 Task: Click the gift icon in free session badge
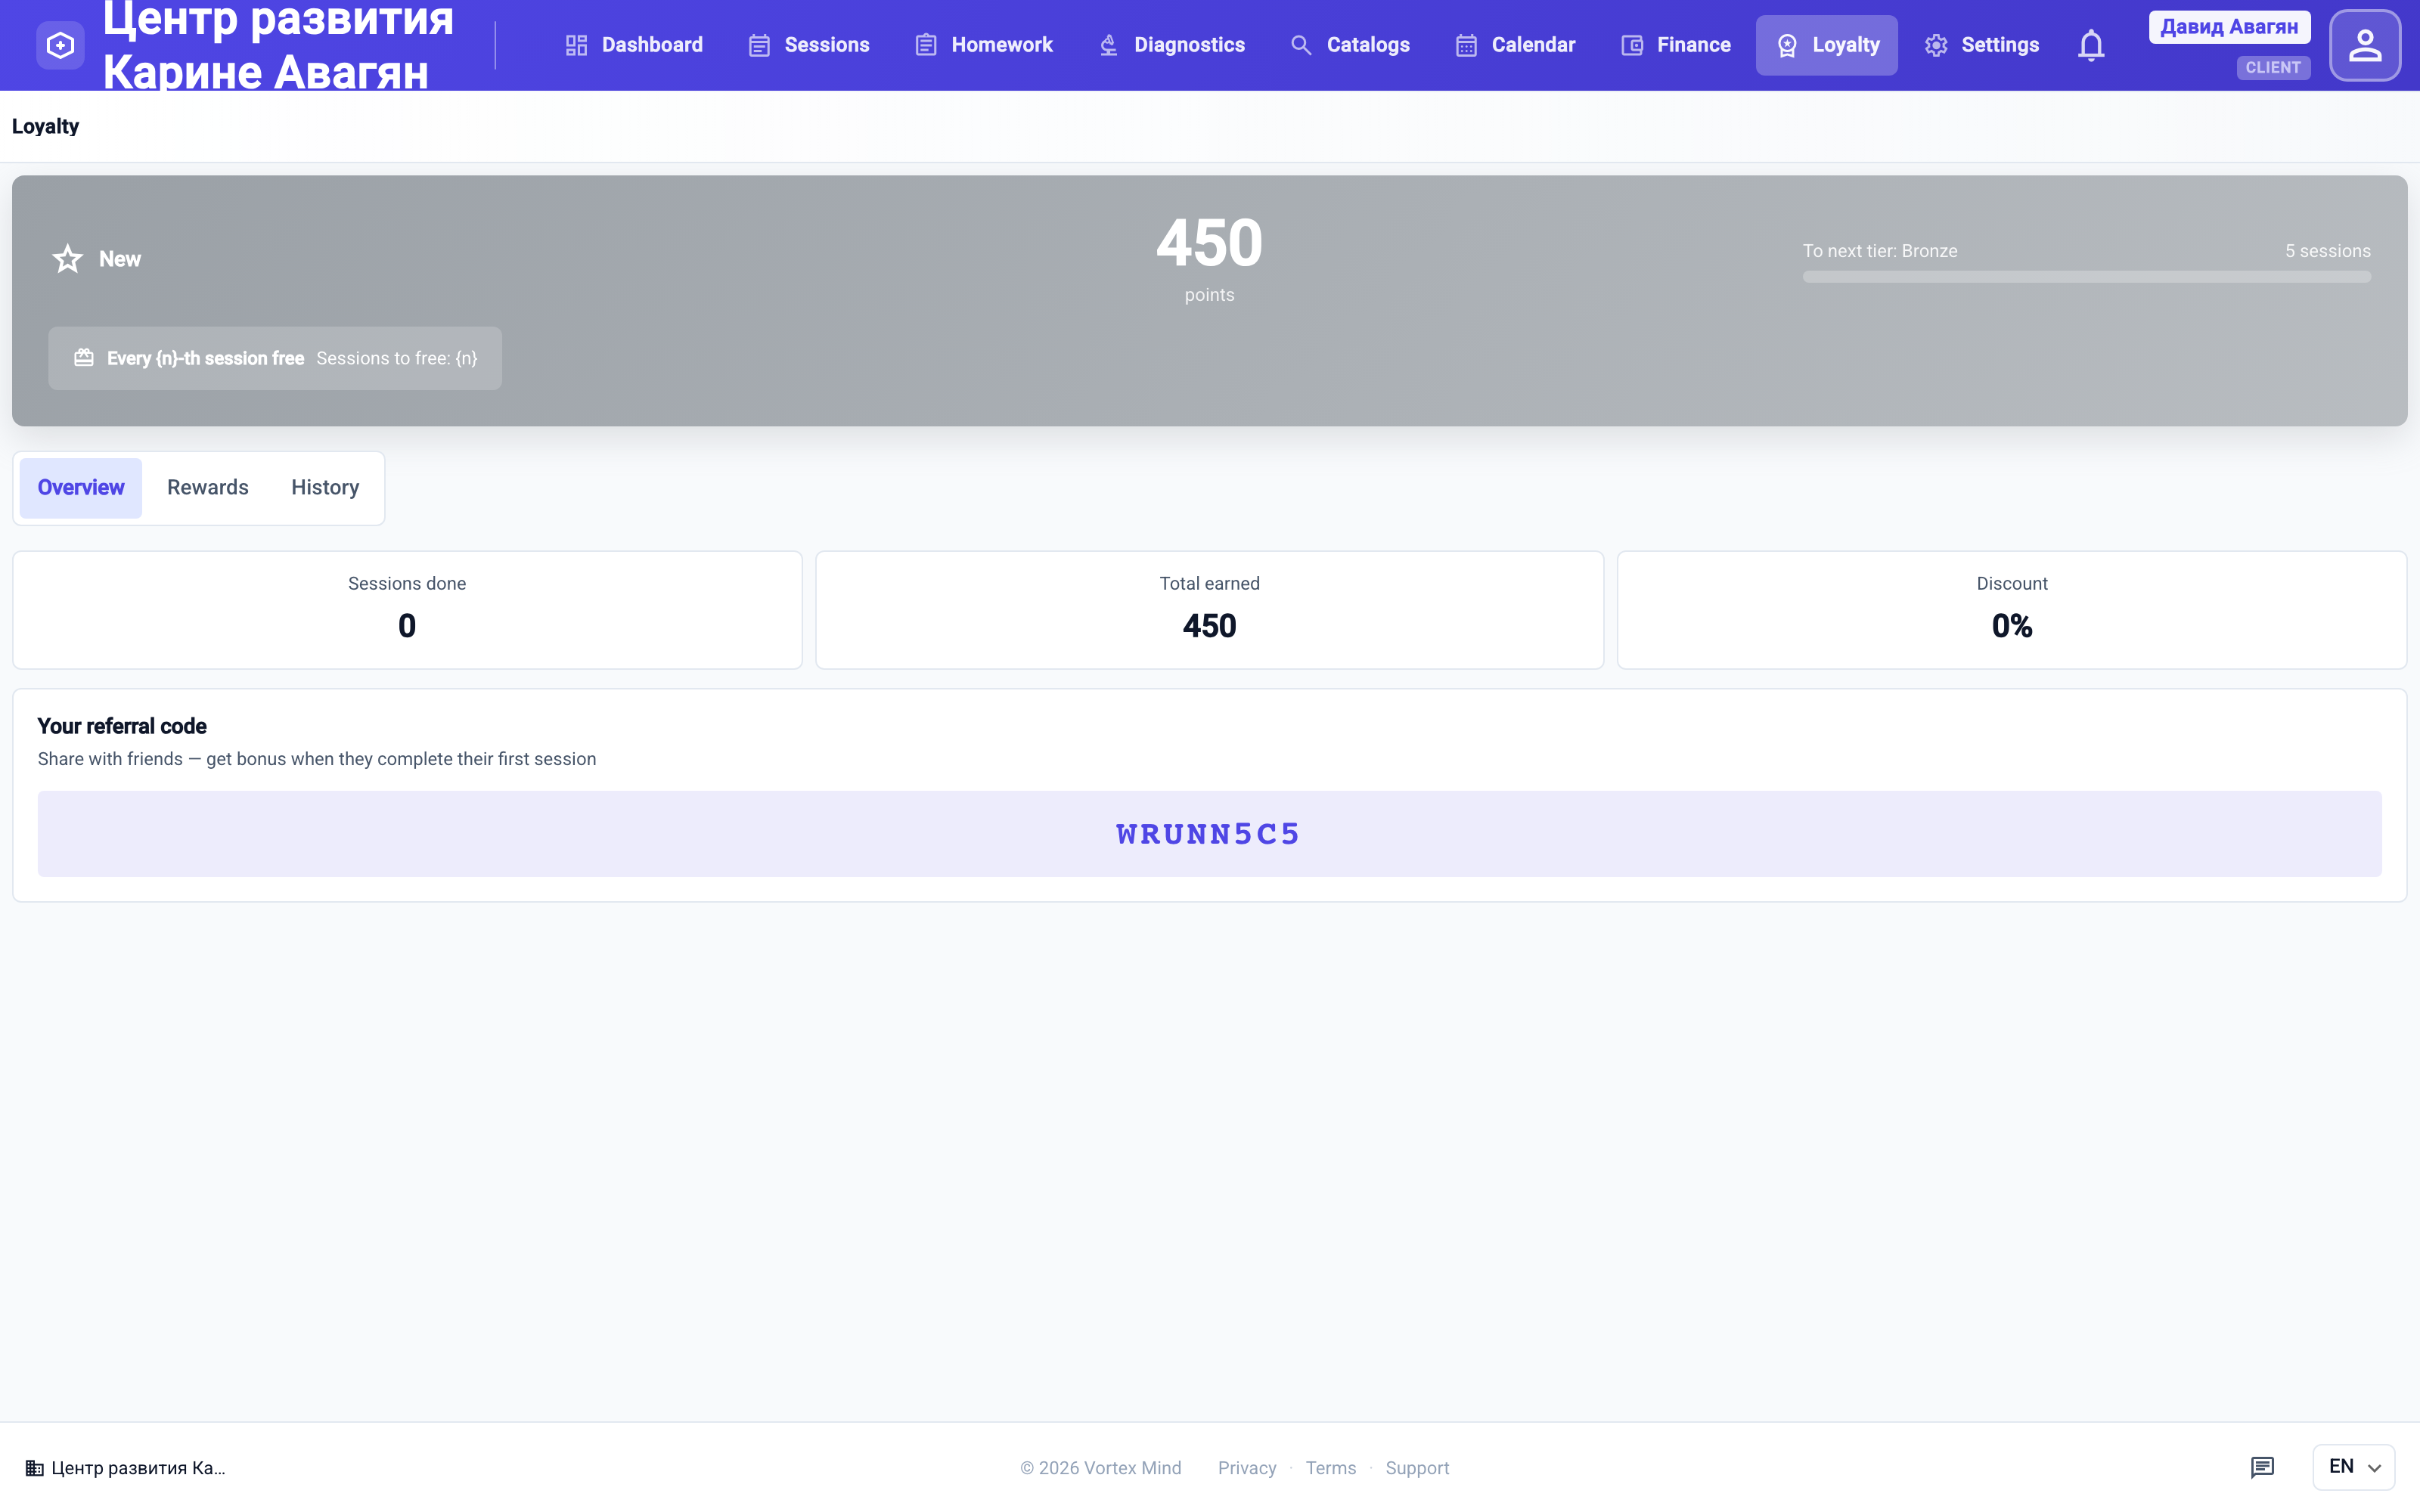pos(84,358)
